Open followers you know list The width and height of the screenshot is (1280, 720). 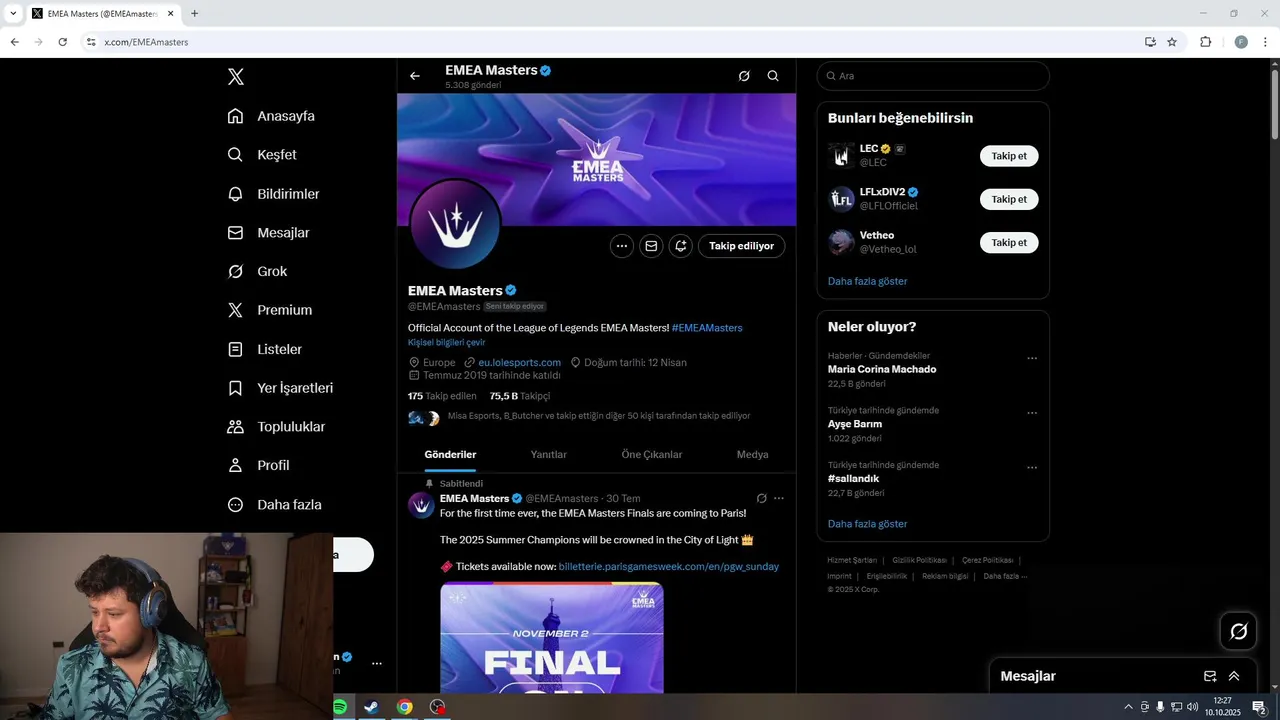point(579,416)
